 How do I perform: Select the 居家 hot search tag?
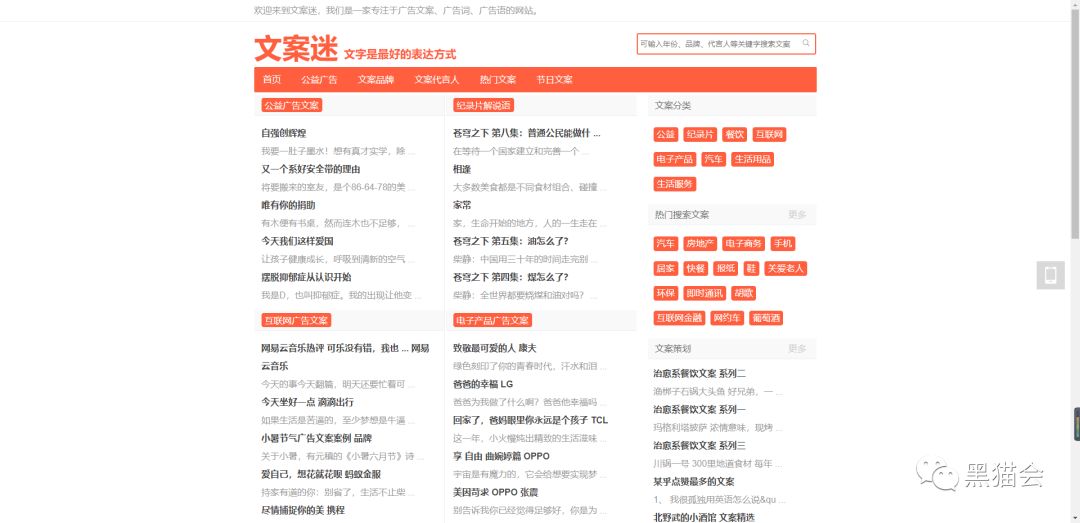click(x=666, y=269)
